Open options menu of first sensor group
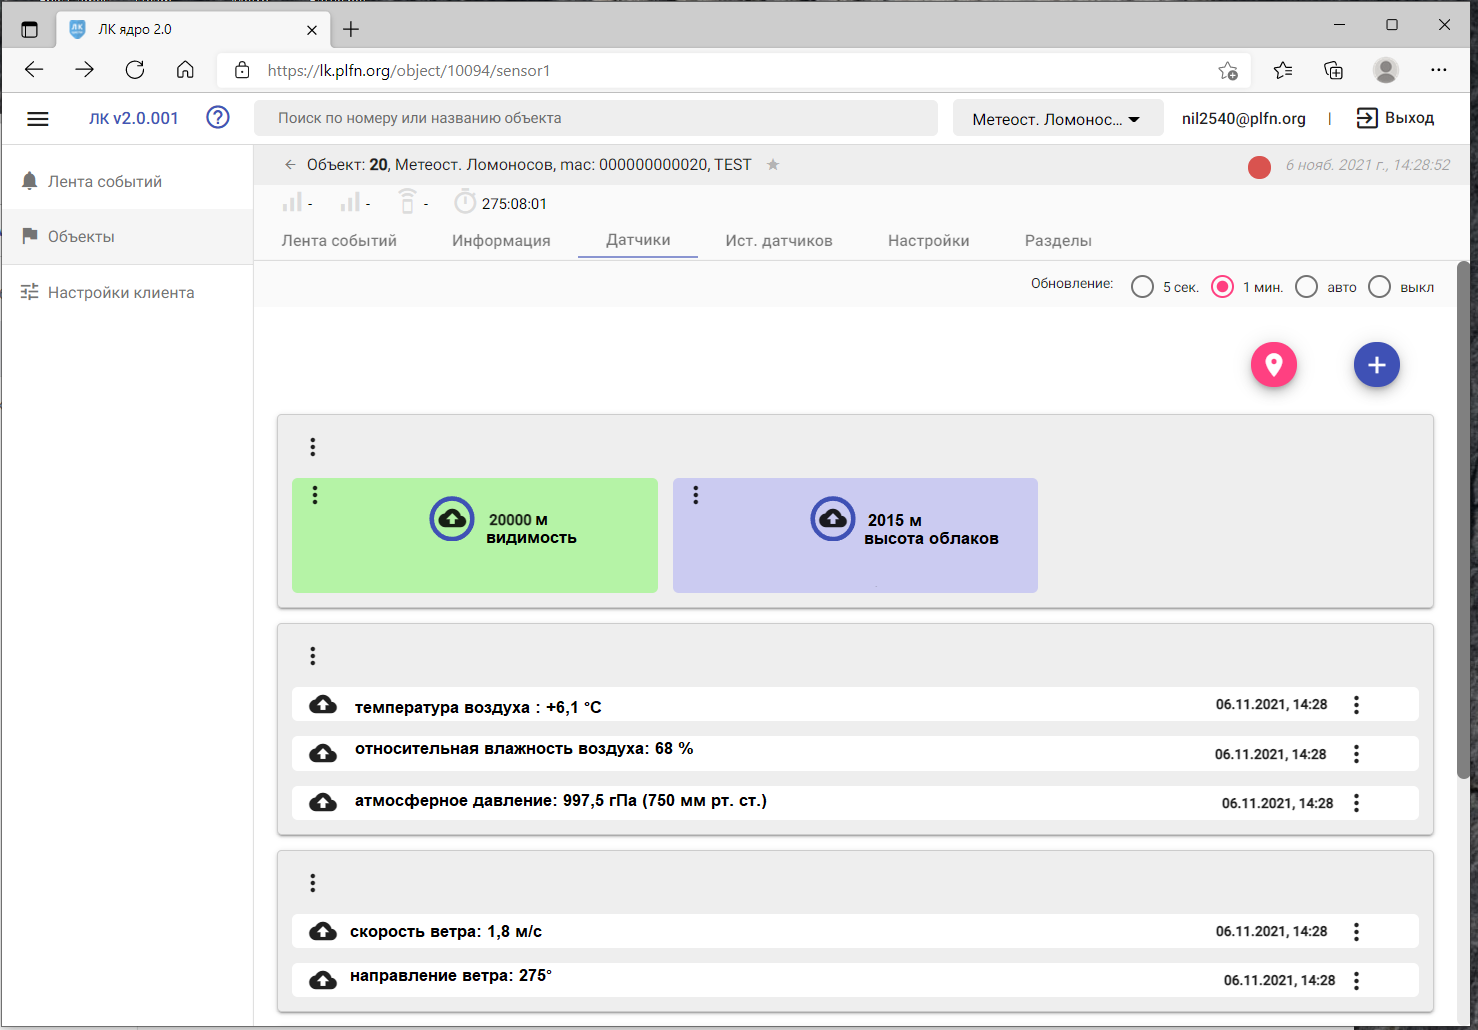The image size is (1478, 1030). tap(313, 447)
